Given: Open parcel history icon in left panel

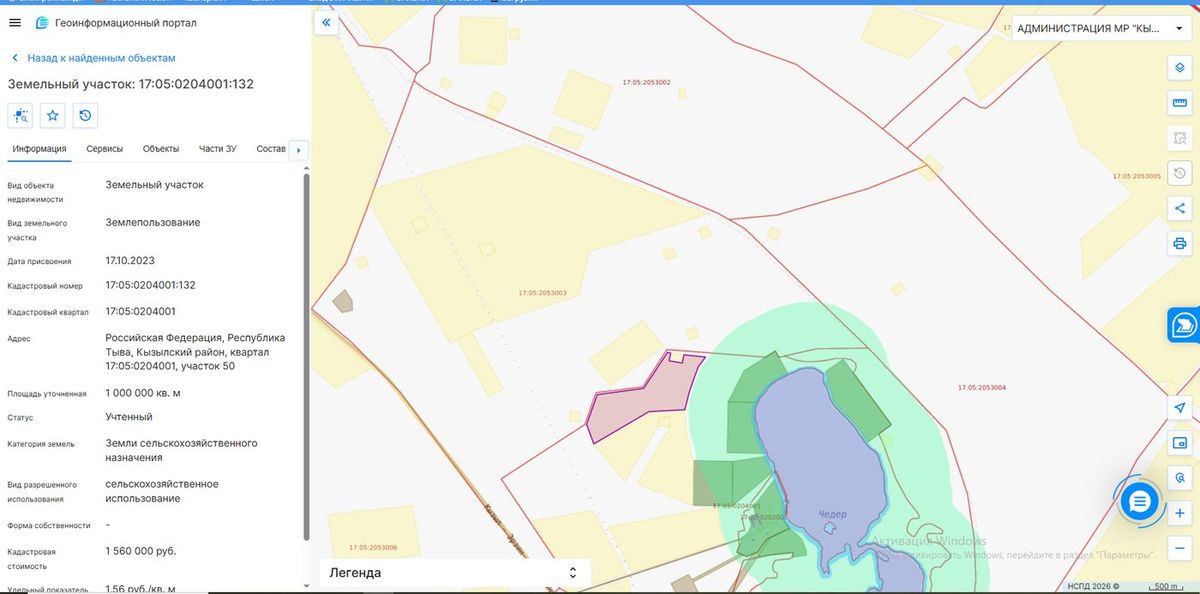Looking at the screenshot, I should (x=86, y=116).
